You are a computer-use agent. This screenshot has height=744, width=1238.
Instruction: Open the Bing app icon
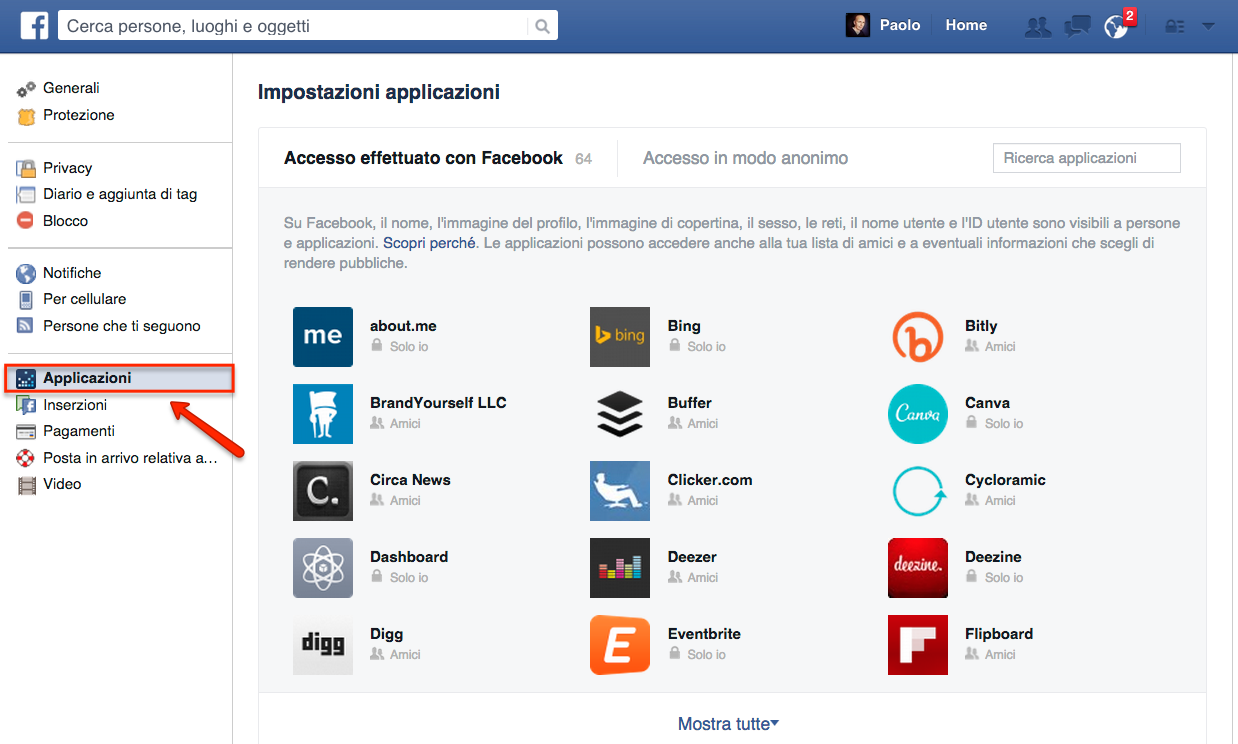(620, 337)
